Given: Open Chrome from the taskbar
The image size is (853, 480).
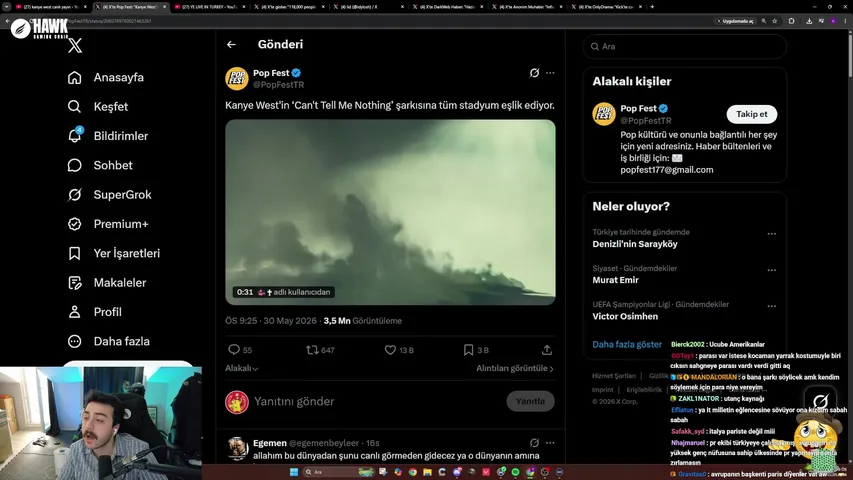Looking at the screenshot, I should click(x=412, y=472).
